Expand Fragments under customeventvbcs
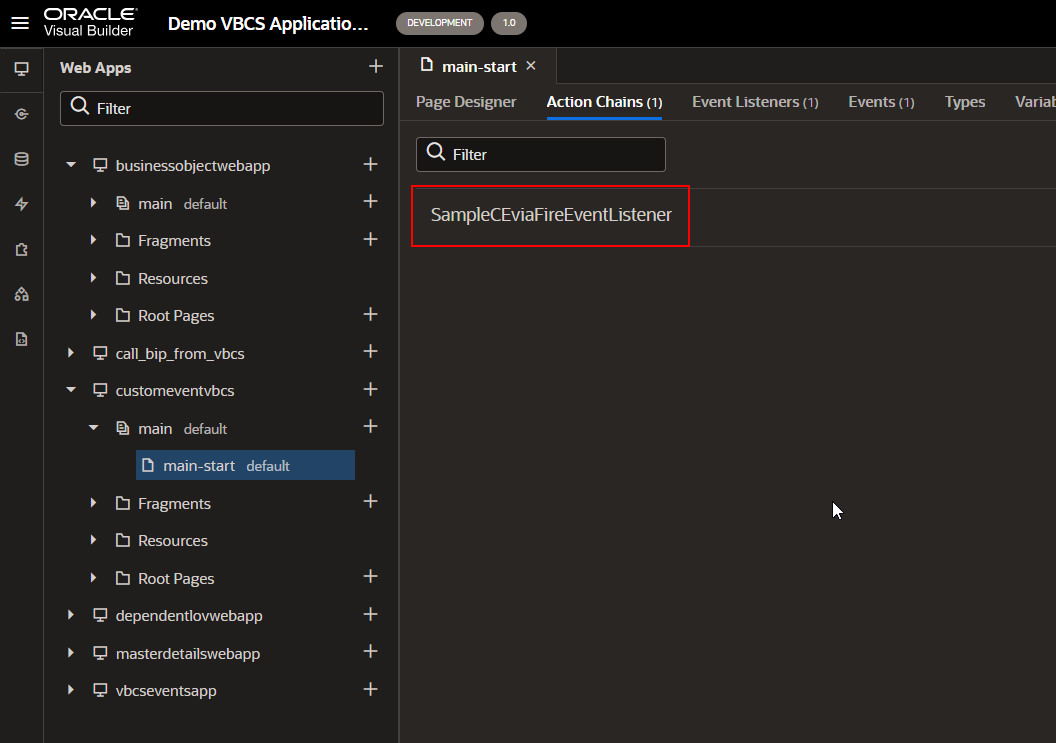1056x743 pixels. coord(94,503)
